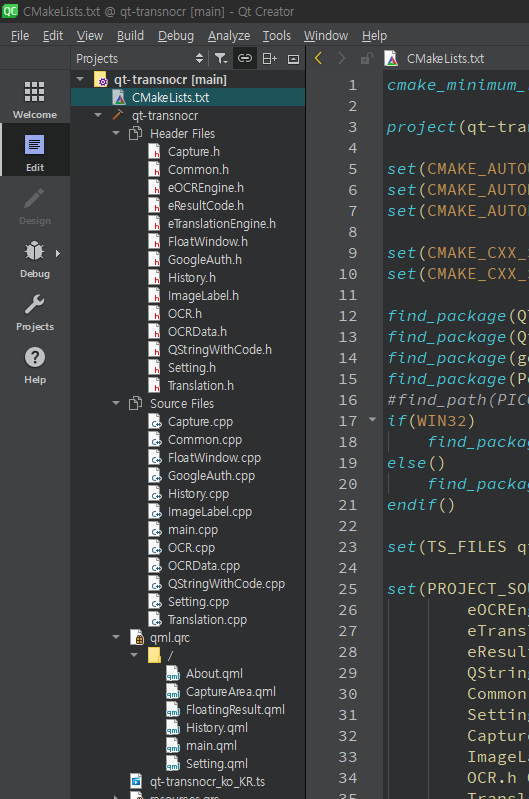Select Translation.h file
Viewport: 529px width, 799px height.
(x=201, y=386)
